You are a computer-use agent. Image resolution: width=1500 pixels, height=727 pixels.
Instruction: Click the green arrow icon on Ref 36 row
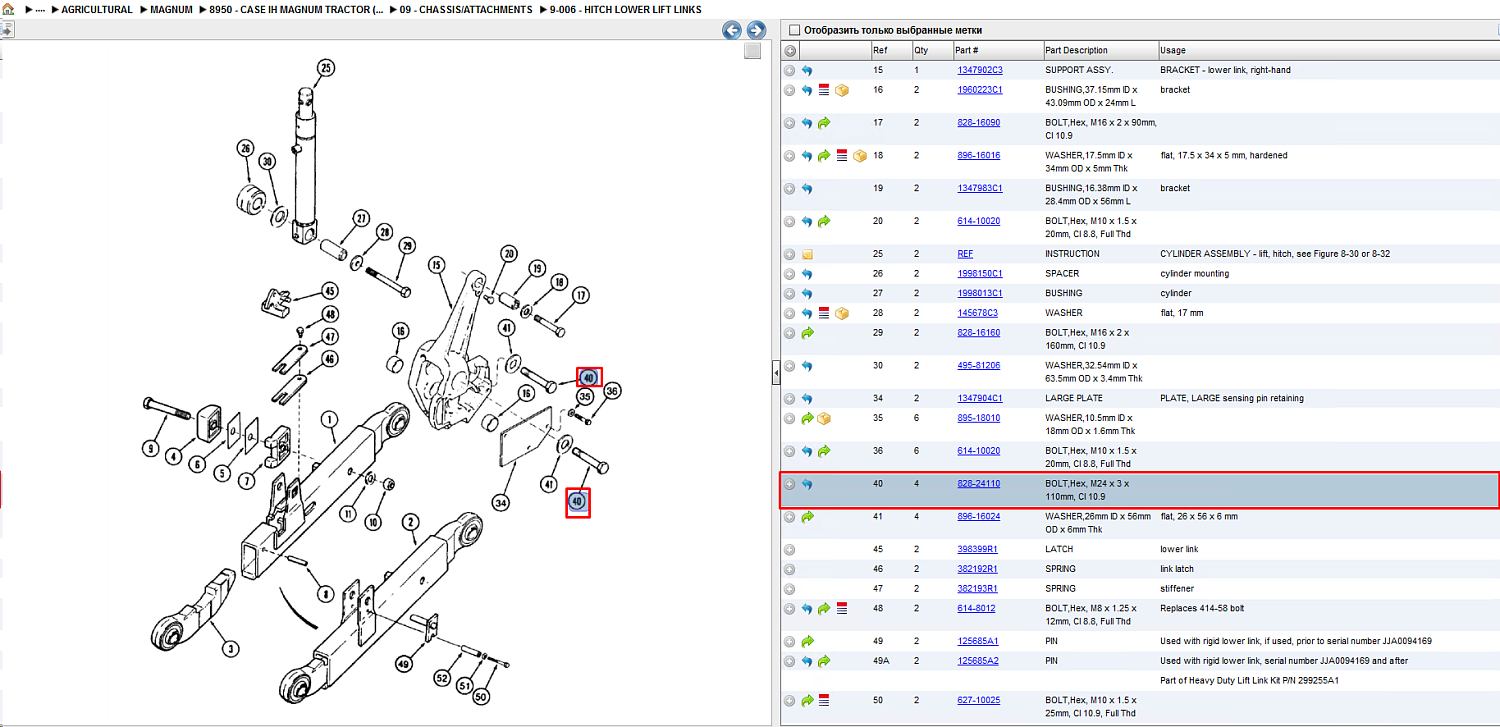coord(824,451)
